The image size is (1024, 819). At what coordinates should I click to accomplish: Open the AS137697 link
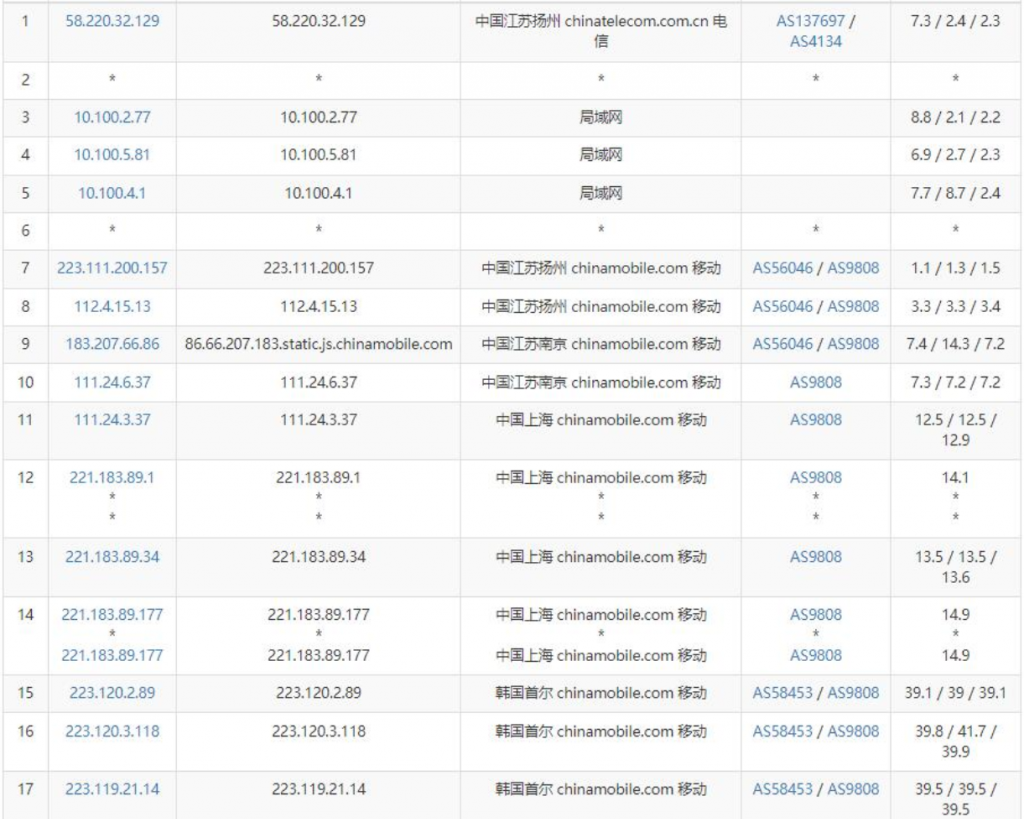tap(810, 20)
